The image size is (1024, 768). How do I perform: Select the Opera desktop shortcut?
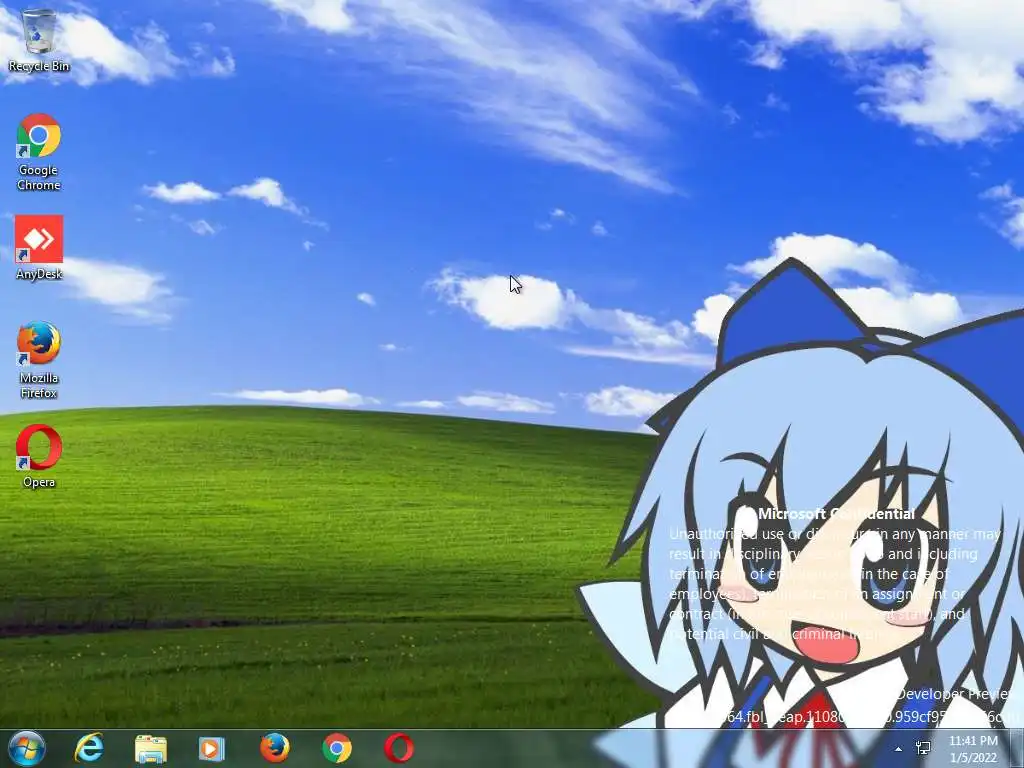tap(39, 456)
